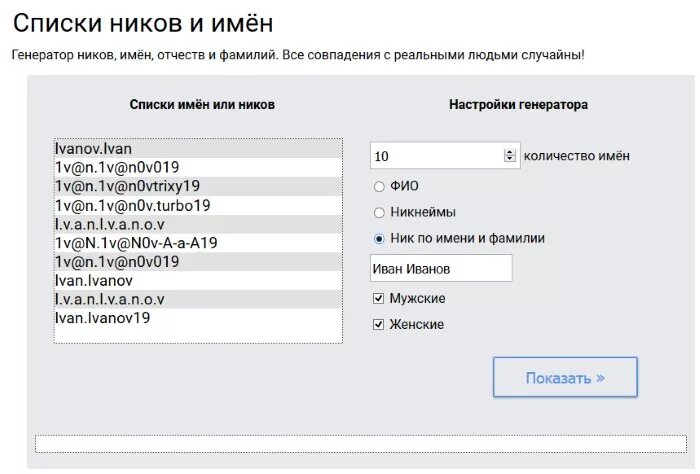Choose Ник по имени и фамилии option

coord(379,239)
